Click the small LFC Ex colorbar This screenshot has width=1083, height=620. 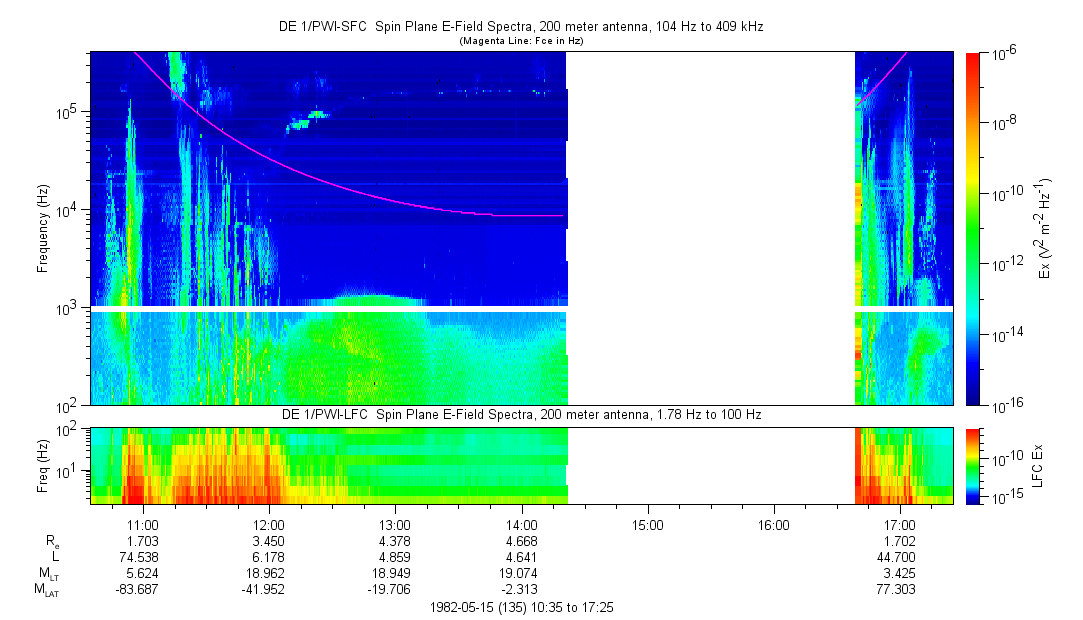(x=973, y=465)
